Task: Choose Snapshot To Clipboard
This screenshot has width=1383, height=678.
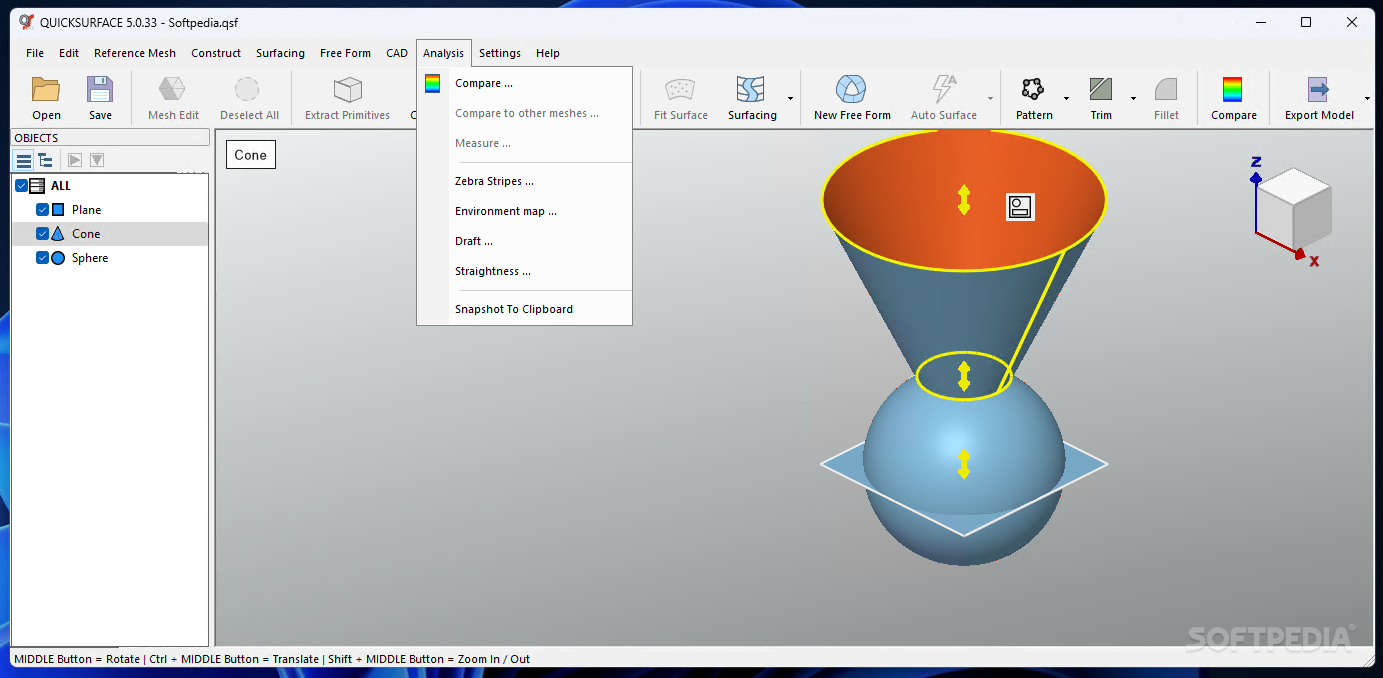Action: (525, 309)
